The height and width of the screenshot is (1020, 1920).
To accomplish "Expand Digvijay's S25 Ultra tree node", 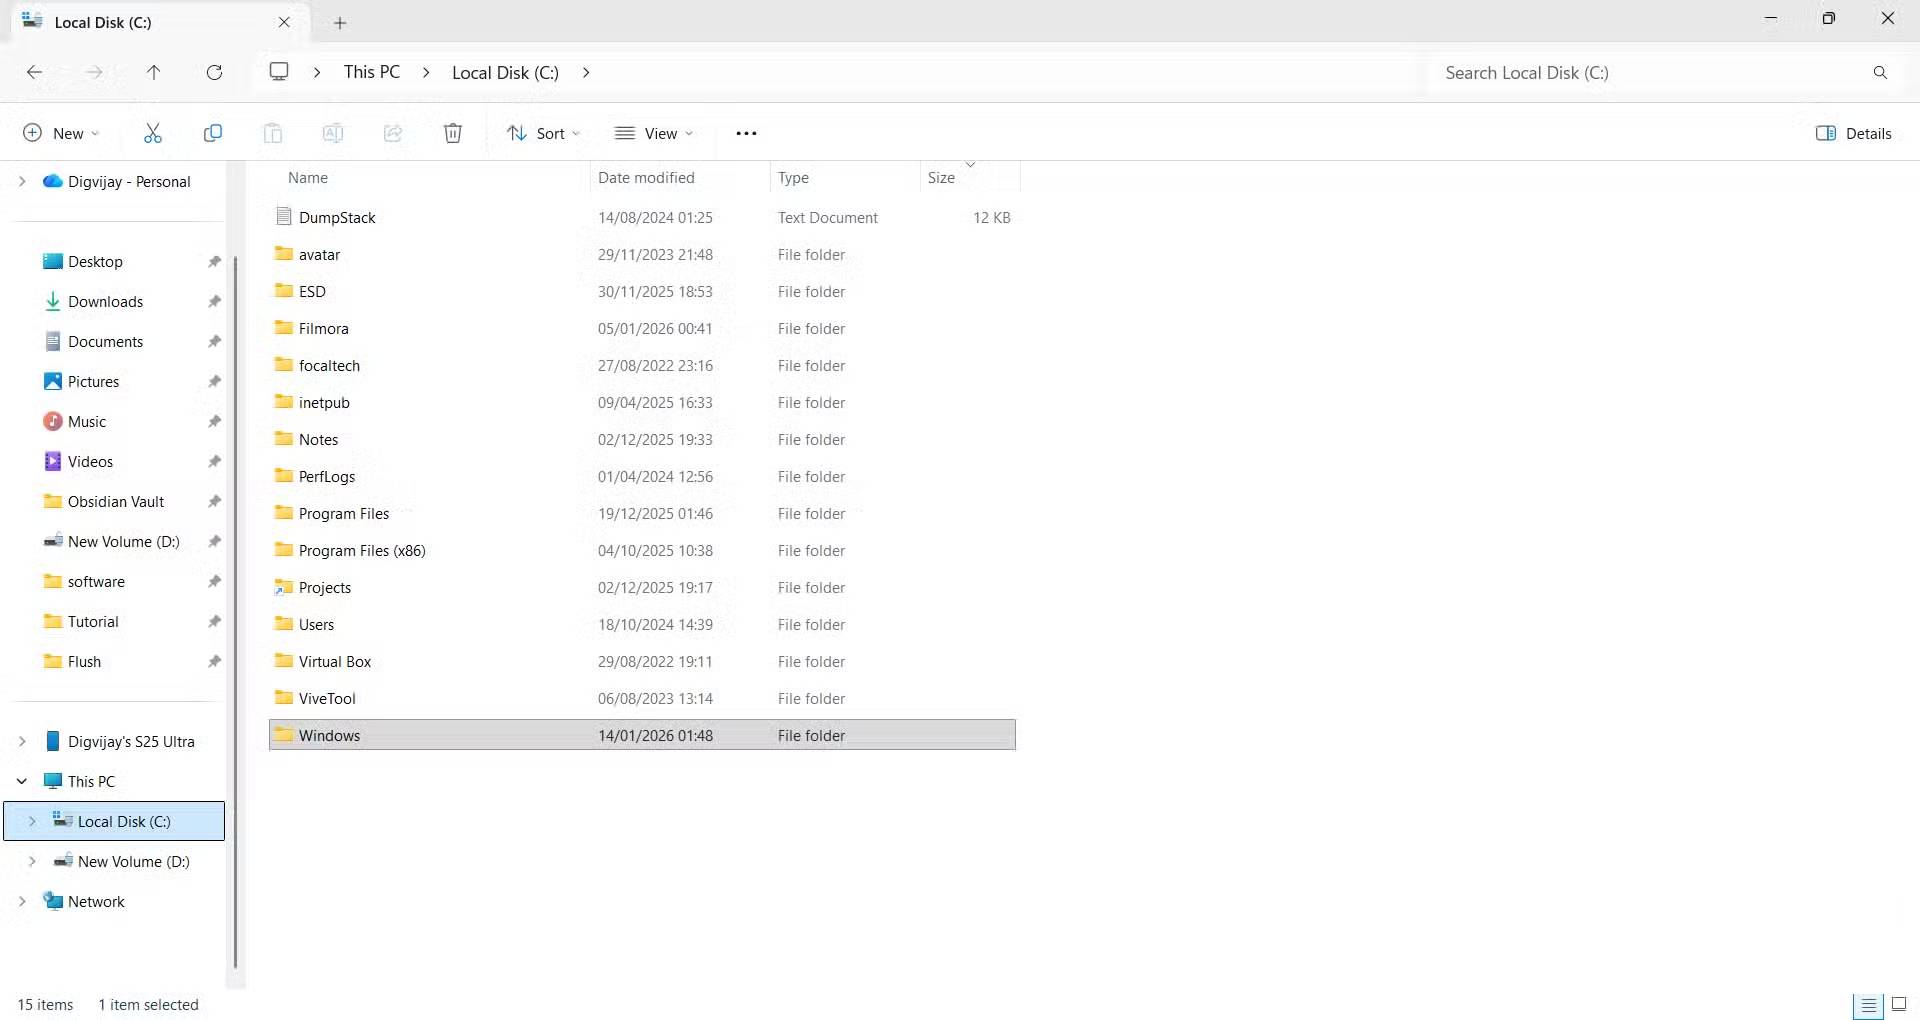I will [x=22, y=742].
